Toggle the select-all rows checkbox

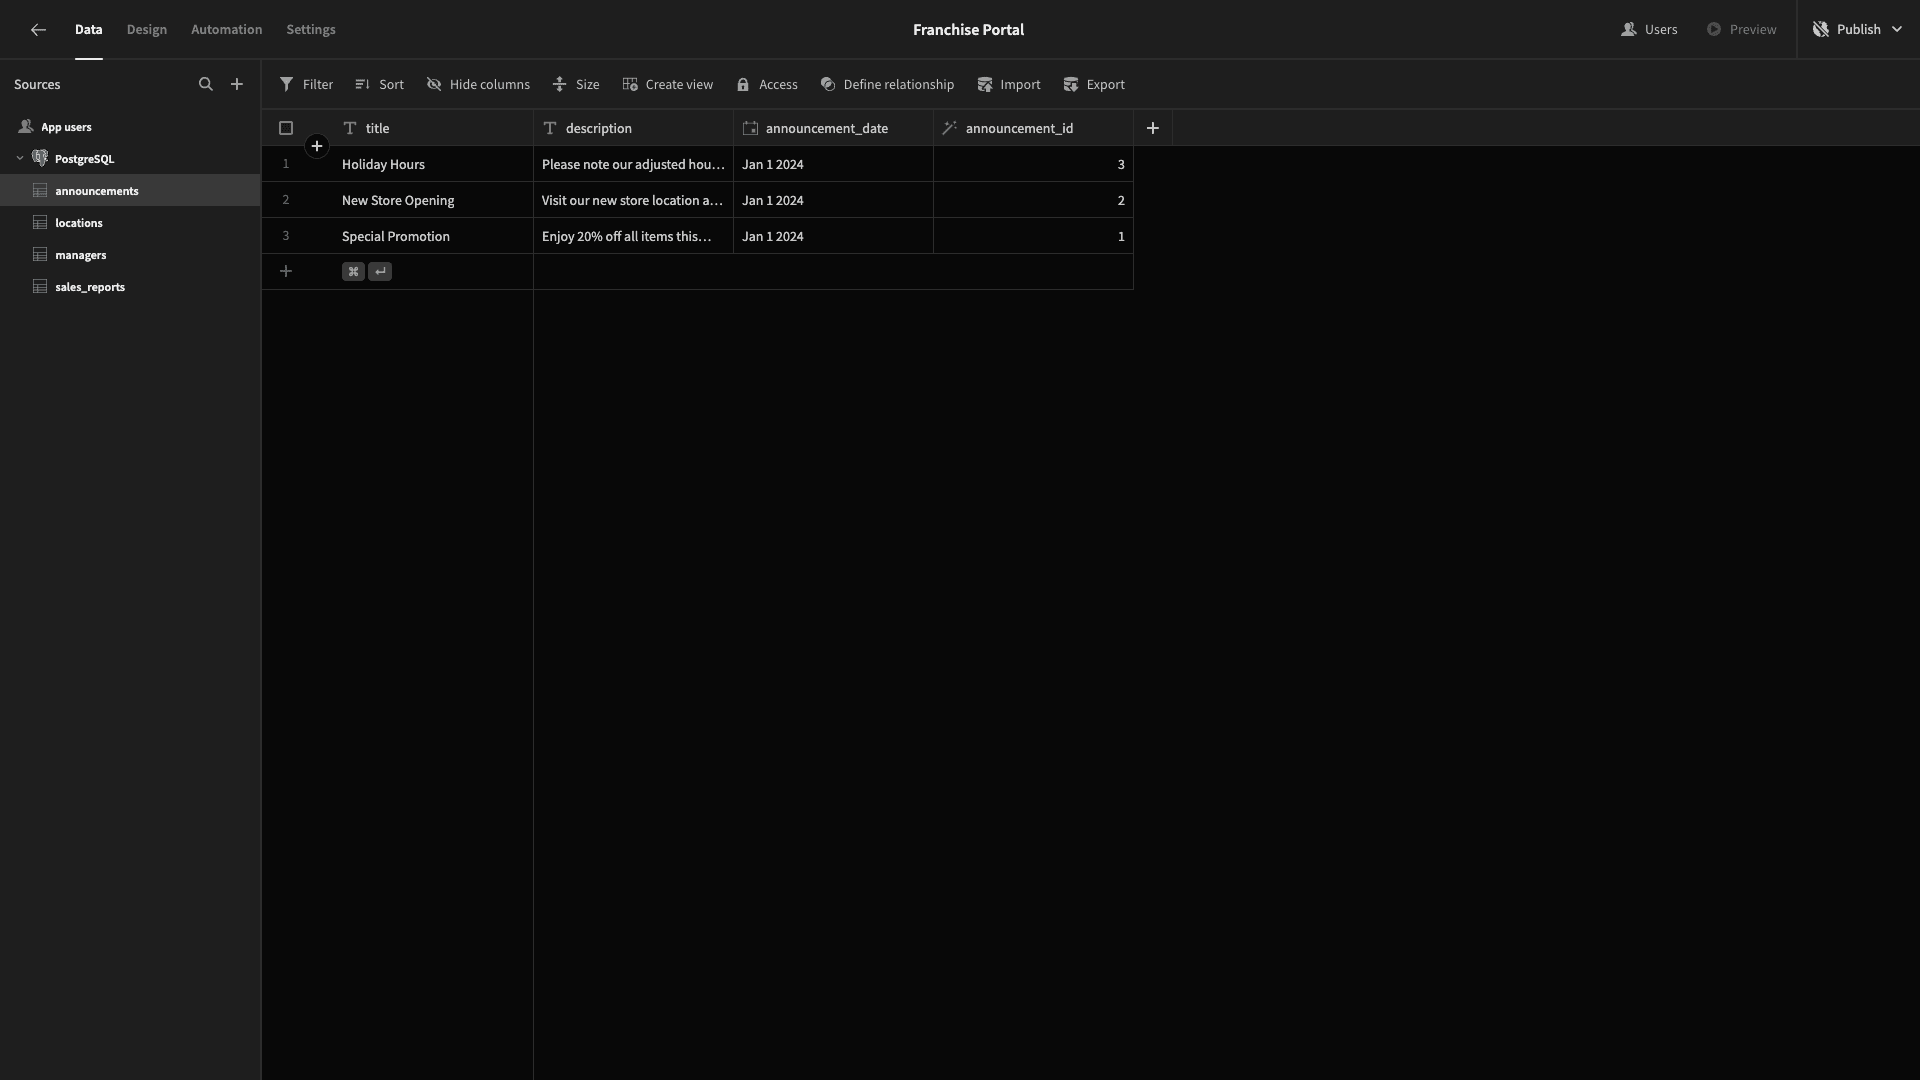pos(286,128)
